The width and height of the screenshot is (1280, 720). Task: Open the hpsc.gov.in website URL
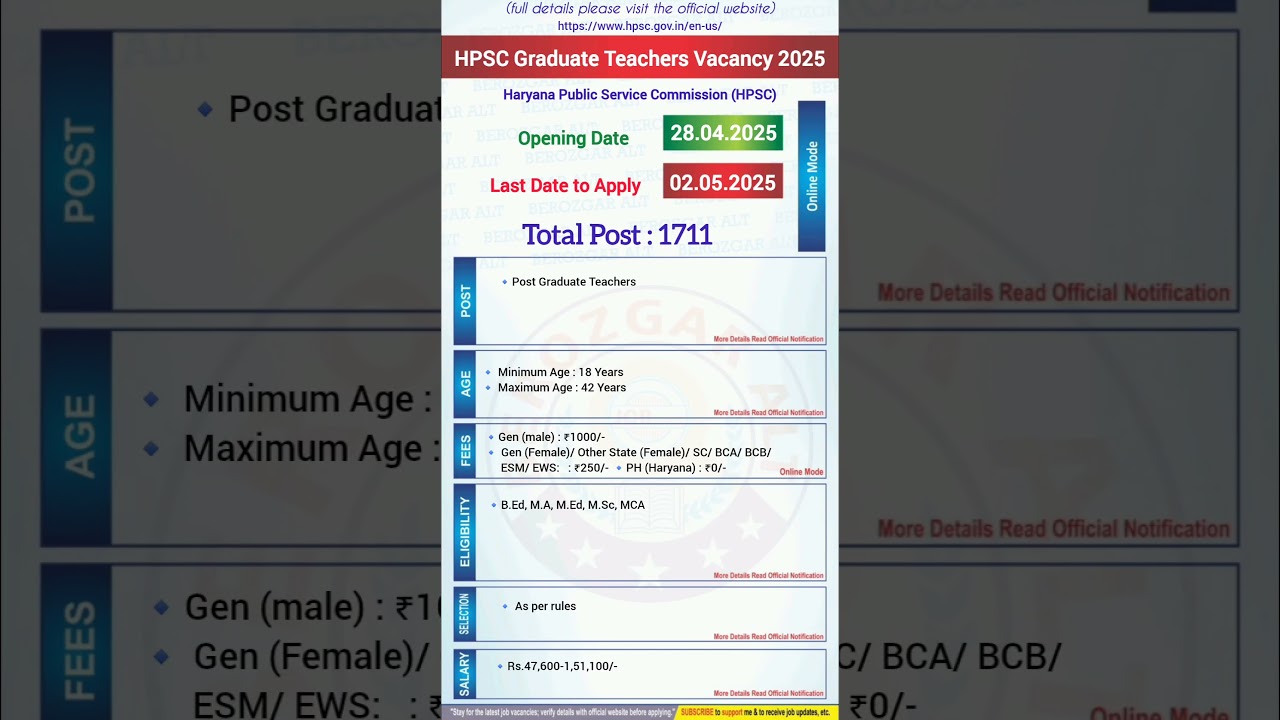tap(639, 26)
